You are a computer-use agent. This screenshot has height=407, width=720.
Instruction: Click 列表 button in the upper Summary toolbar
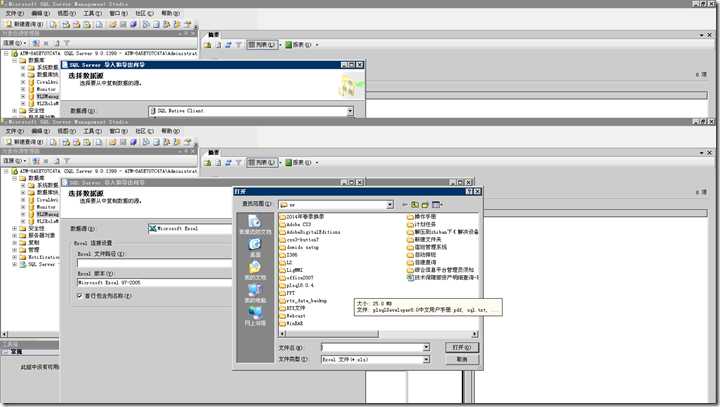pyautogui.click(x=263, y=45)
